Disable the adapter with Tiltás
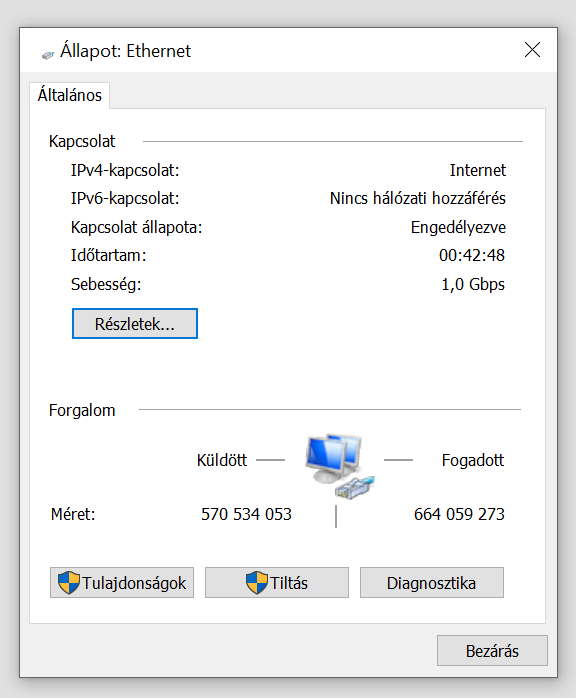The width and height of the screenshot is (576, 698). [x=277, y=582]
